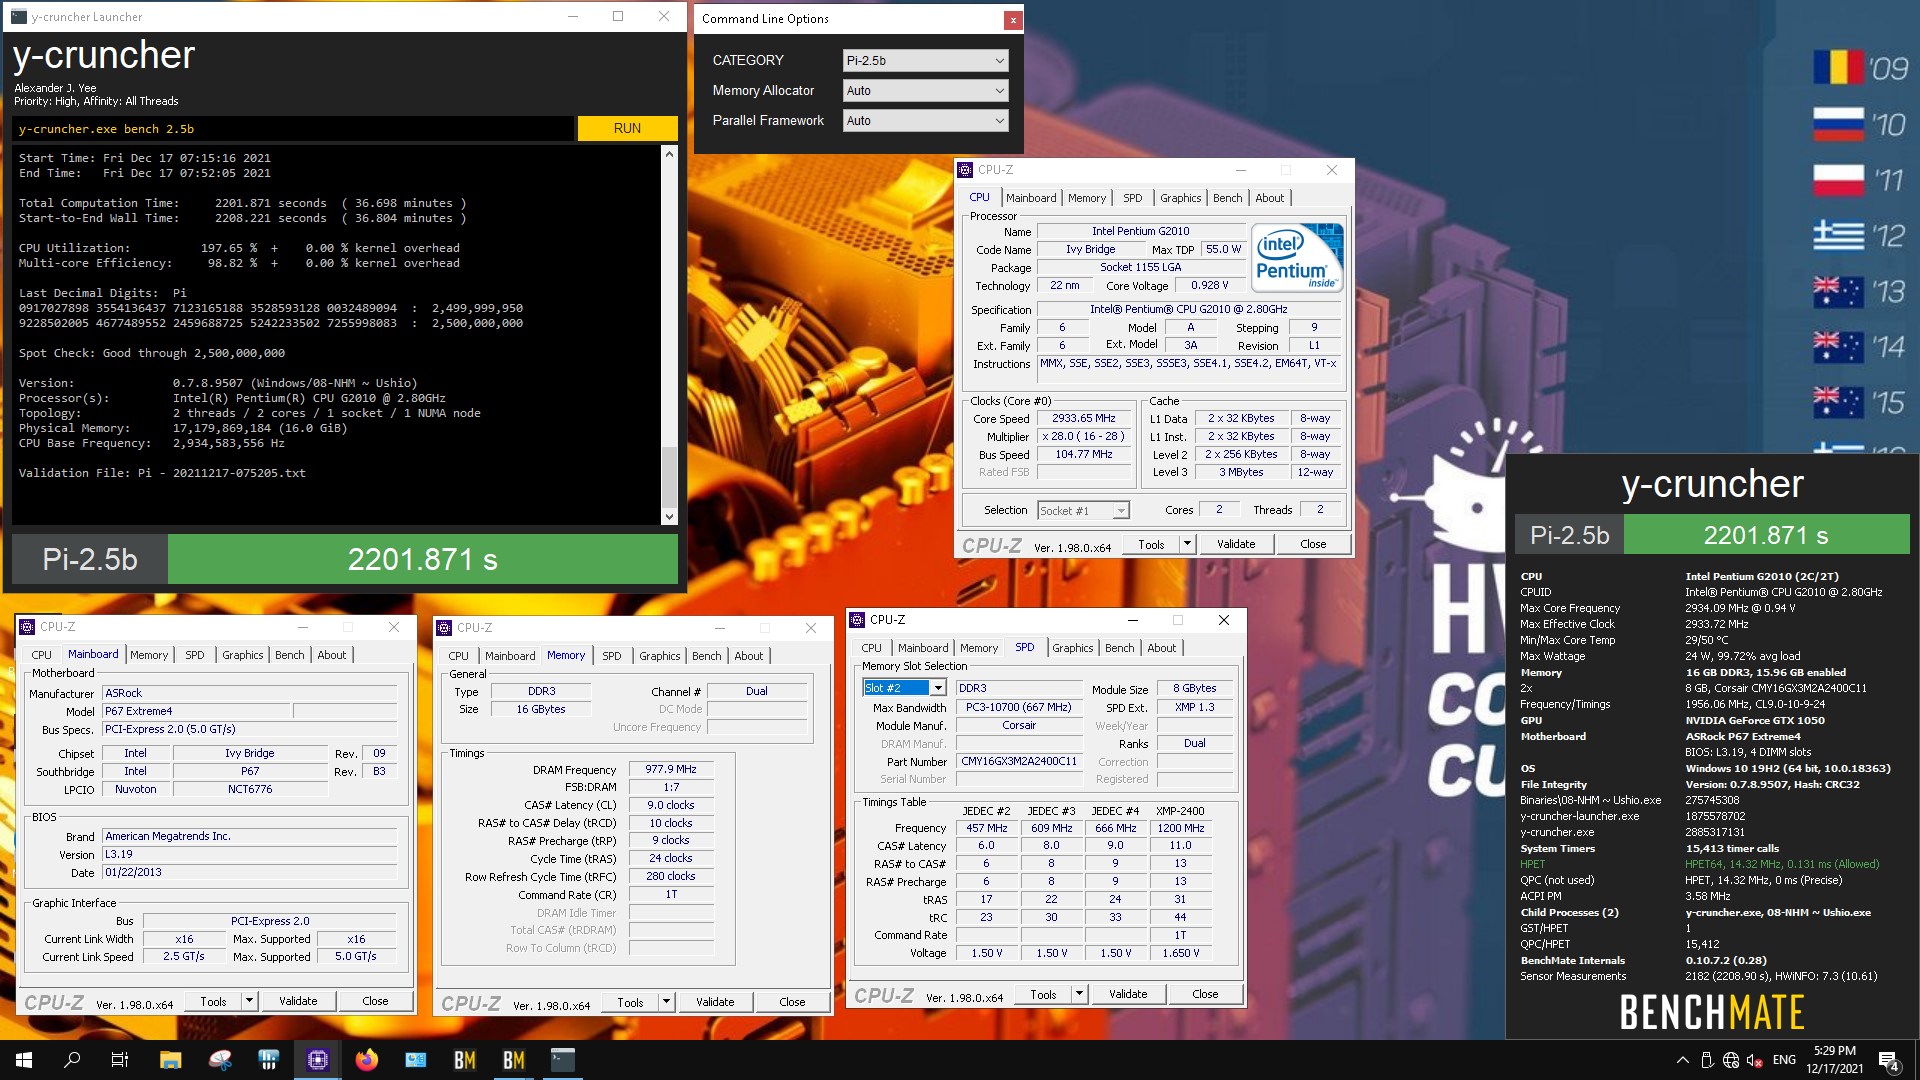Open About tab in CPU-Z Mainboard window
The width and height of the screenshot is (1920, 1080).
click(x=332, y=655)
